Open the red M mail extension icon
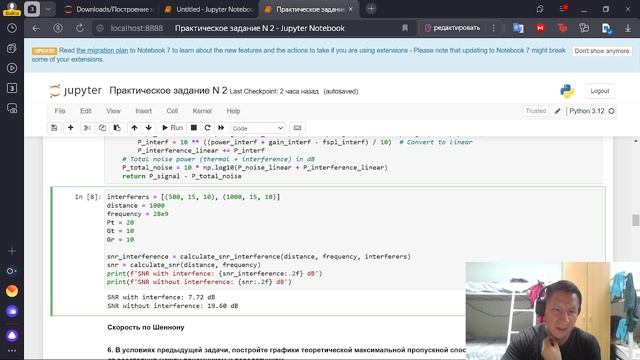640x360 pixels. pyautogui.click(x=540, y=28)
